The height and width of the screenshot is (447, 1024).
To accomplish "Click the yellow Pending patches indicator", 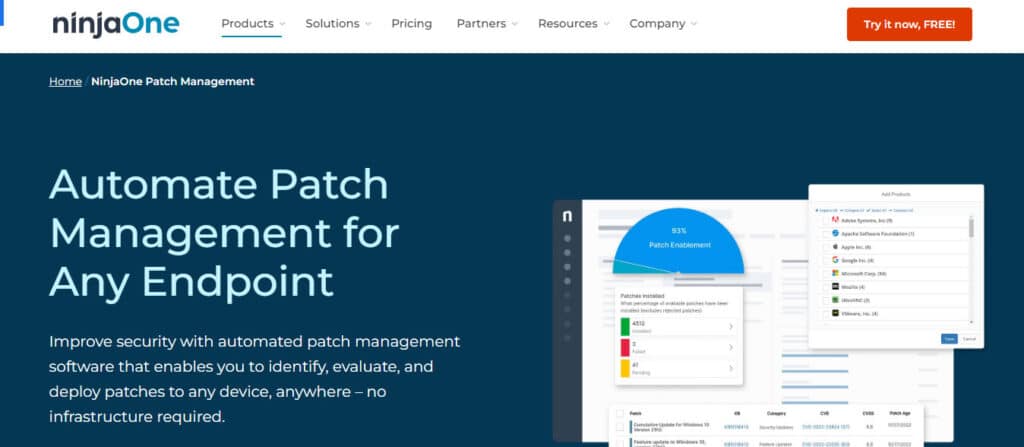I will coord(625,368).
